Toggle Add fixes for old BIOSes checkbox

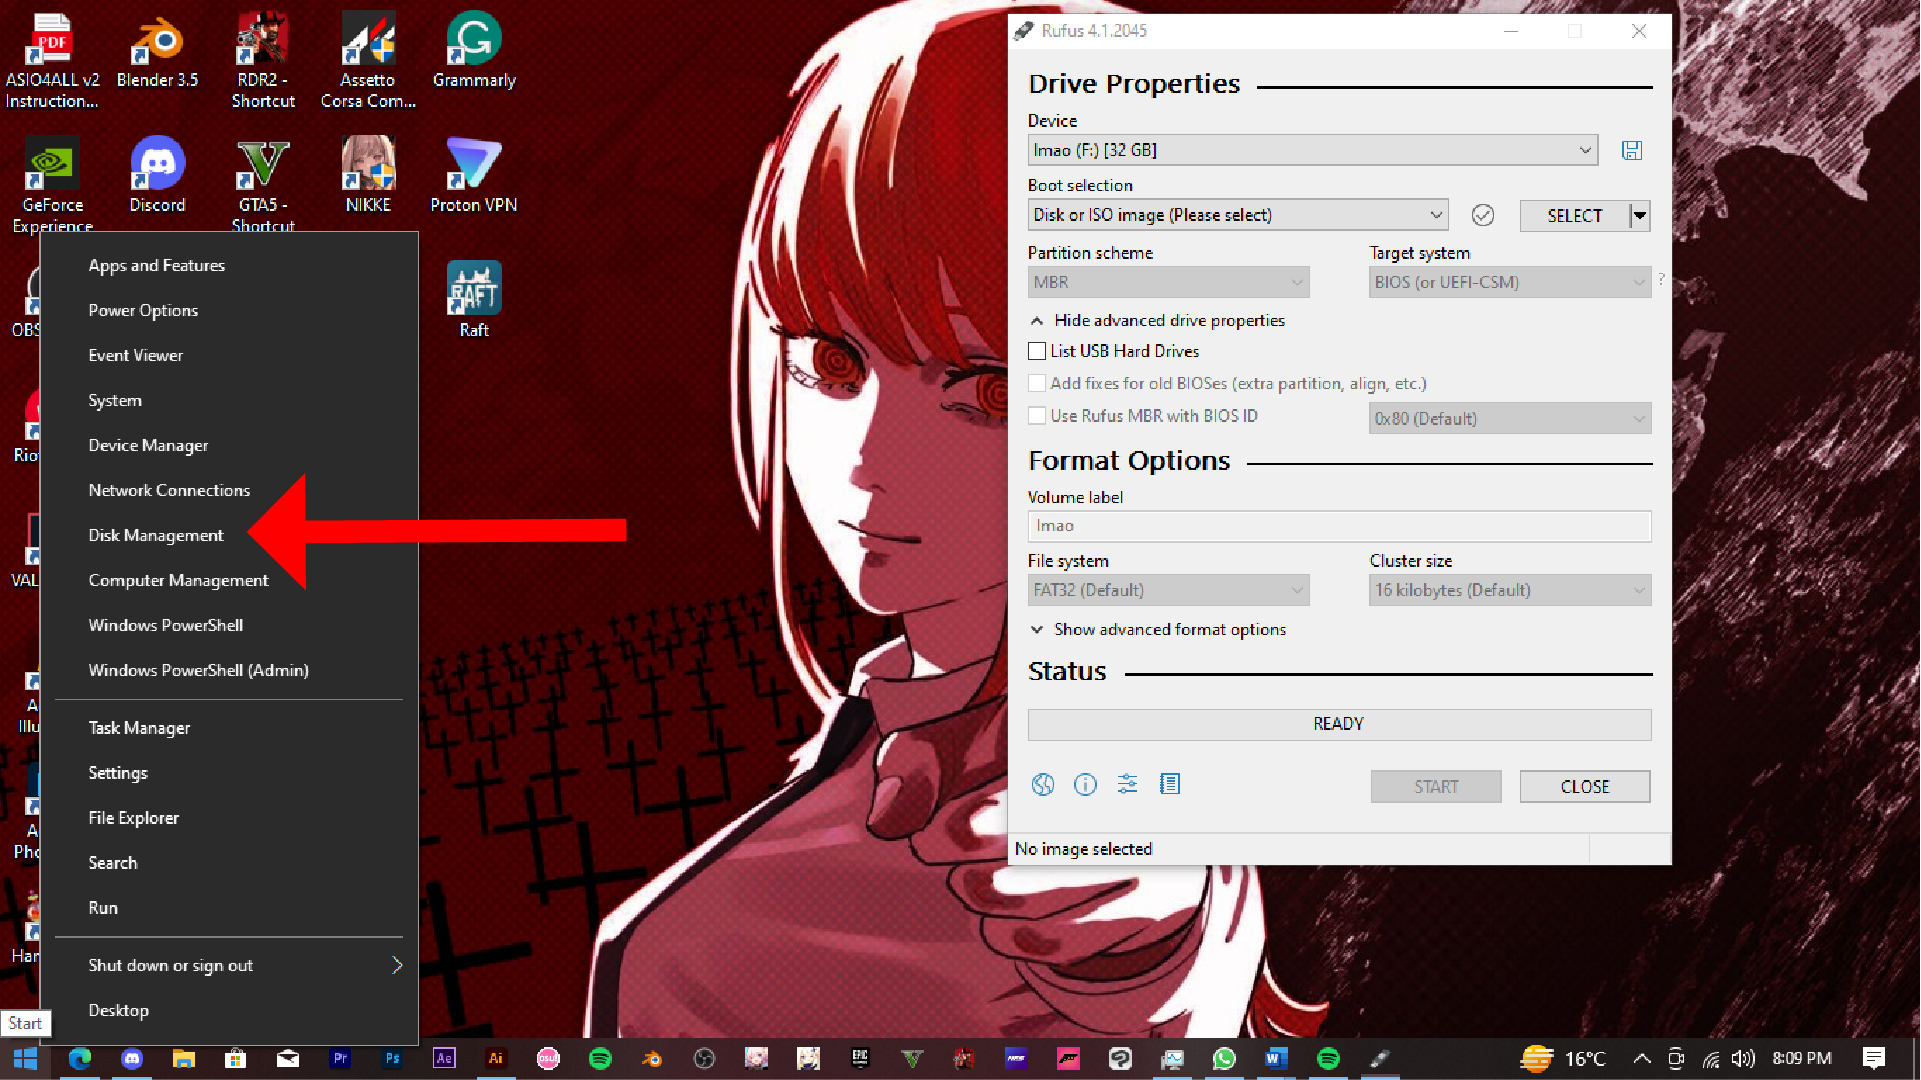point(1037,383)
